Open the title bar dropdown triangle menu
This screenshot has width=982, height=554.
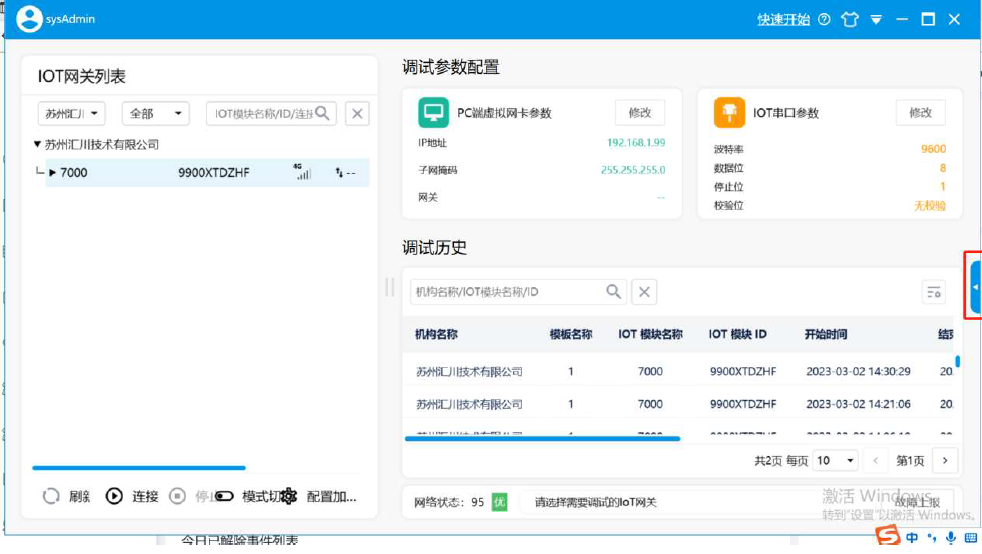click(x=876, y=20)
